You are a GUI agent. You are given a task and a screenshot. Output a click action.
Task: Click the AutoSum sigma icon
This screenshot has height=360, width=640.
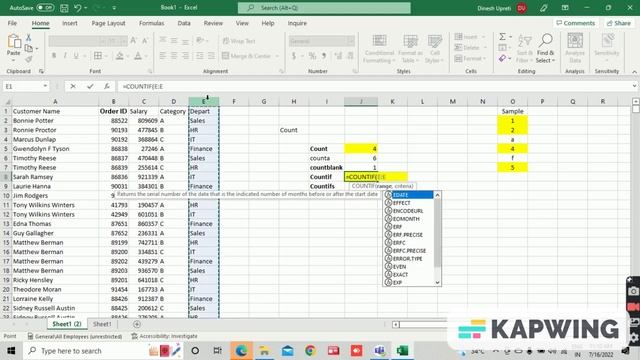click(502, 37)
